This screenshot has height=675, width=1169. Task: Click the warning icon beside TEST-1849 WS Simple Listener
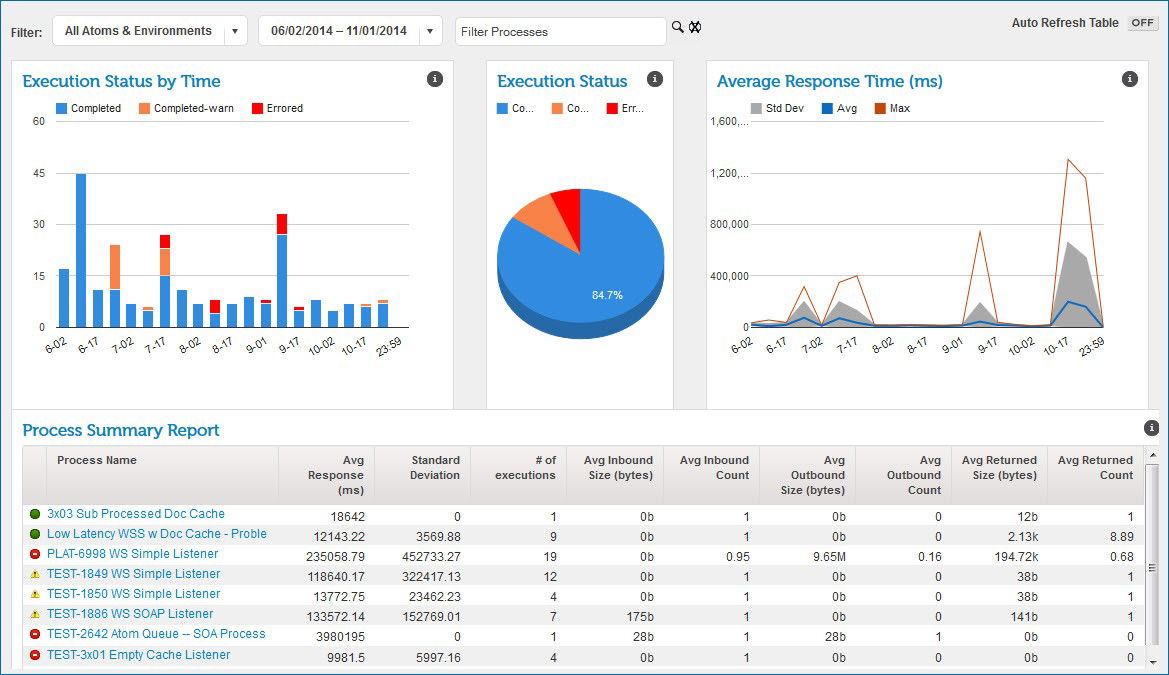point(32,574)
